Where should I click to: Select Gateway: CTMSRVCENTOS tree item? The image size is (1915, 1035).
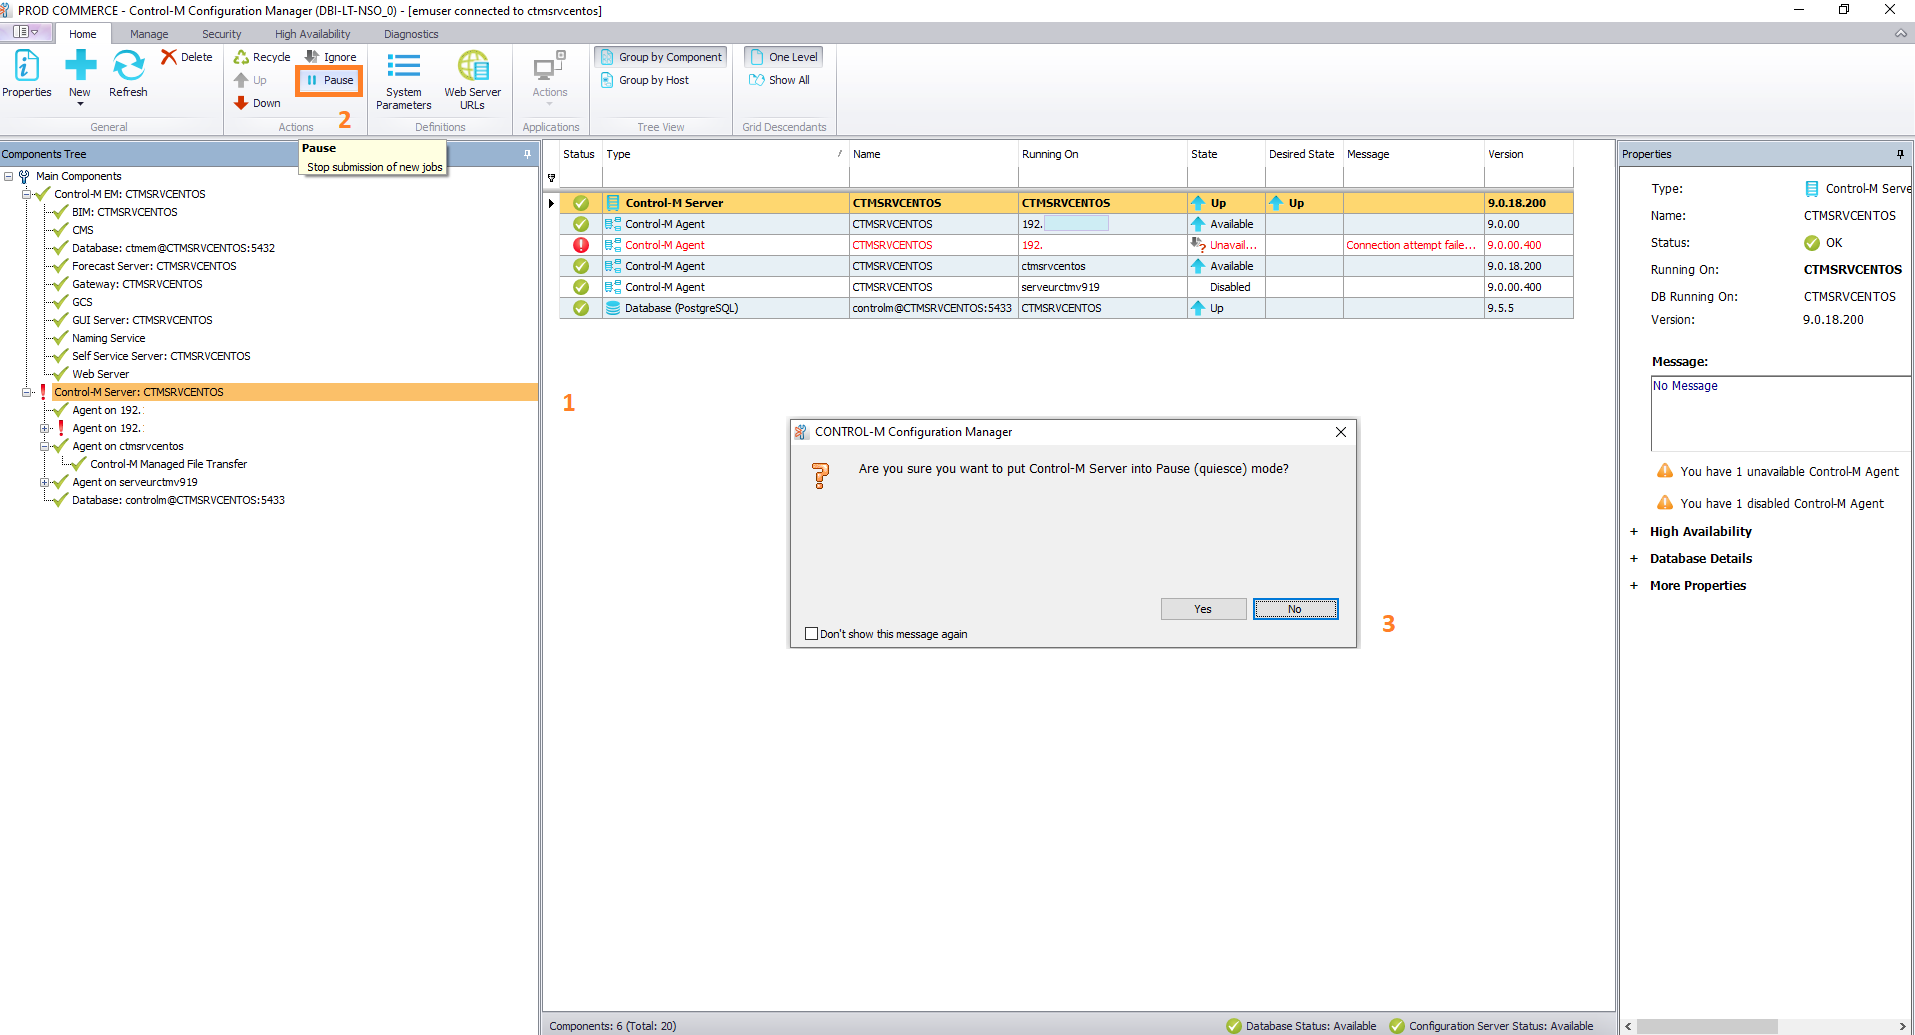click(137, 284)
